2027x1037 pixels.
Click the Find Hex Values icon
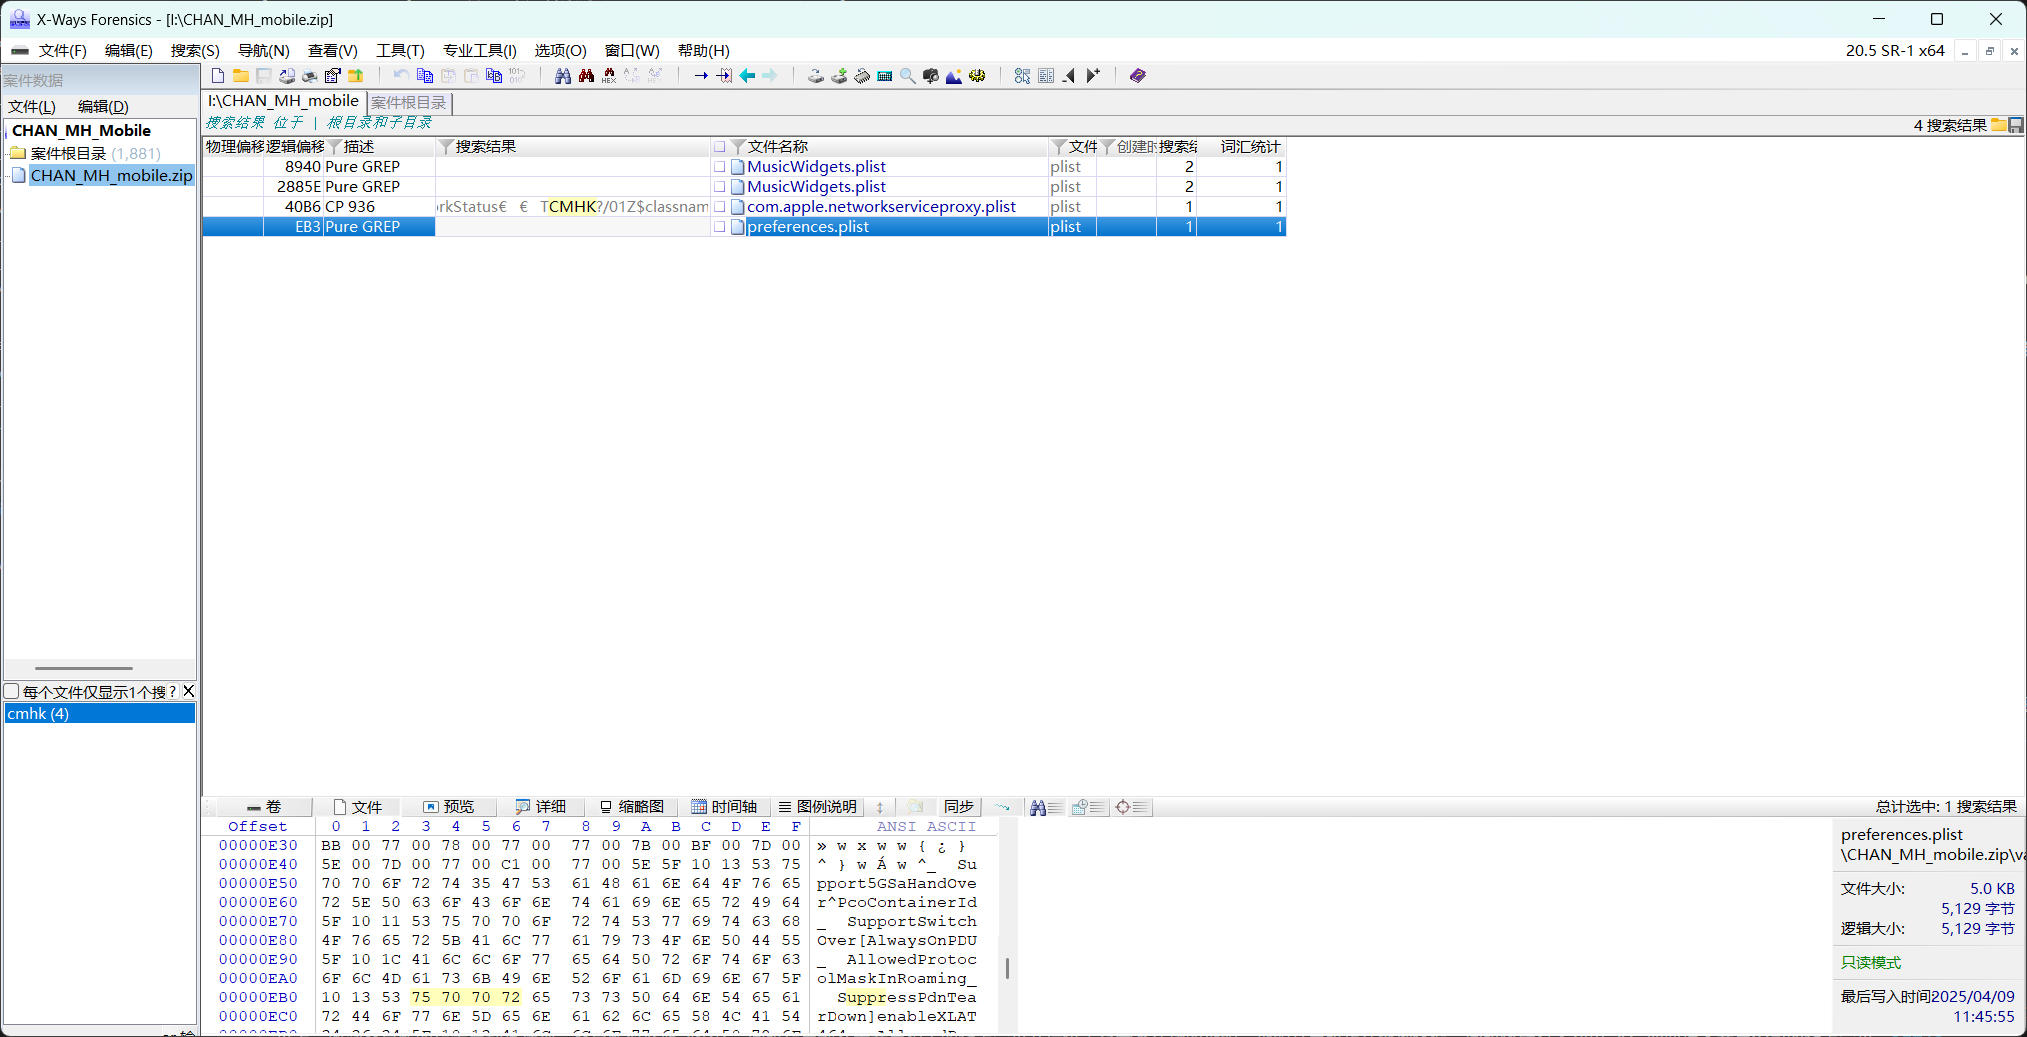pos(609,76)
